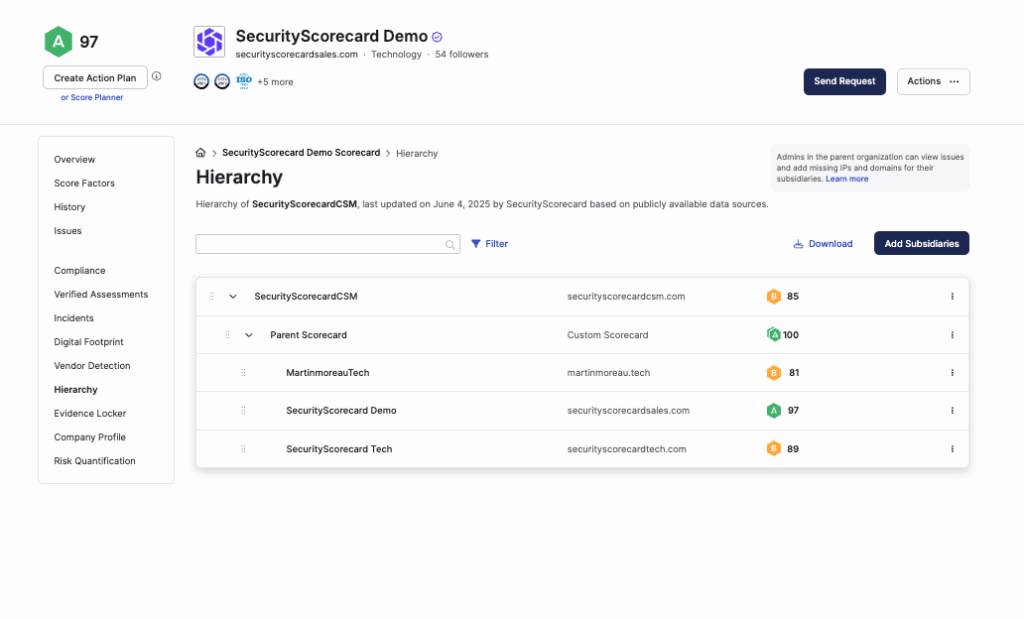1024x619 pixels.
Task: Open kebab menu for SecurityScorecard Demo row
Action: point(952,411)
